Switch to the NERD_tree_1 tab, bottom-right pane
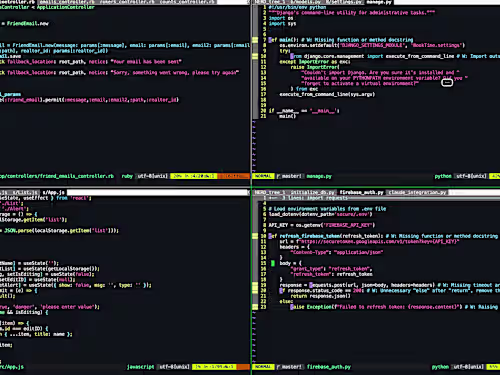 pyautogui.click(x=269, y=192)
